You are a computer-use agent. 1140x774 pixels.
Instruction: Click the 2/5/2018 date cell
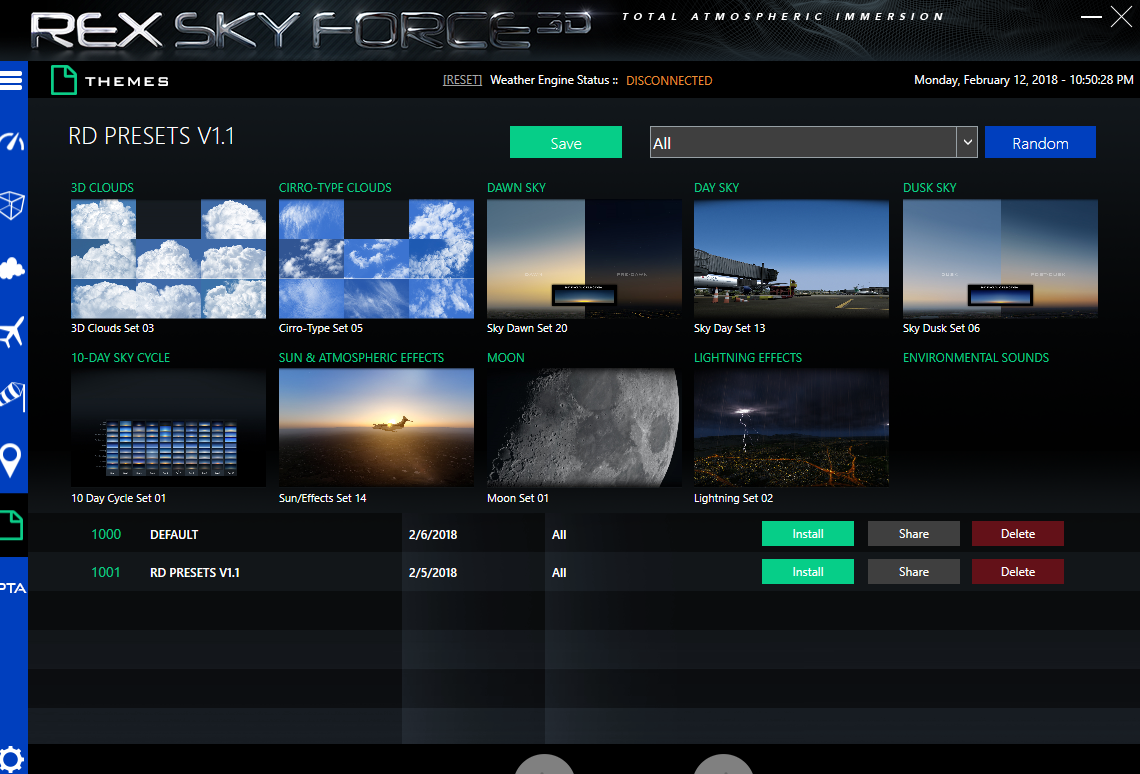[433, 573]
